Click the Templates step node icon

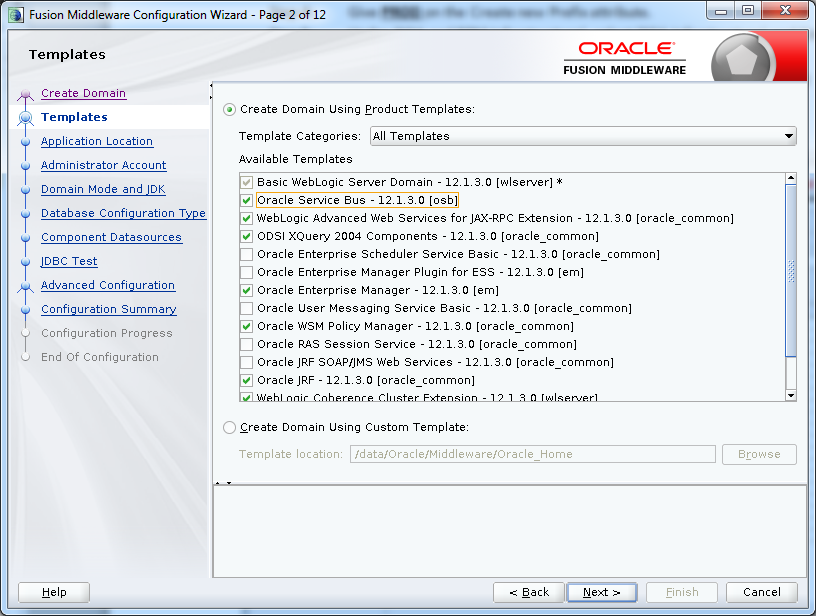point(25,118)
